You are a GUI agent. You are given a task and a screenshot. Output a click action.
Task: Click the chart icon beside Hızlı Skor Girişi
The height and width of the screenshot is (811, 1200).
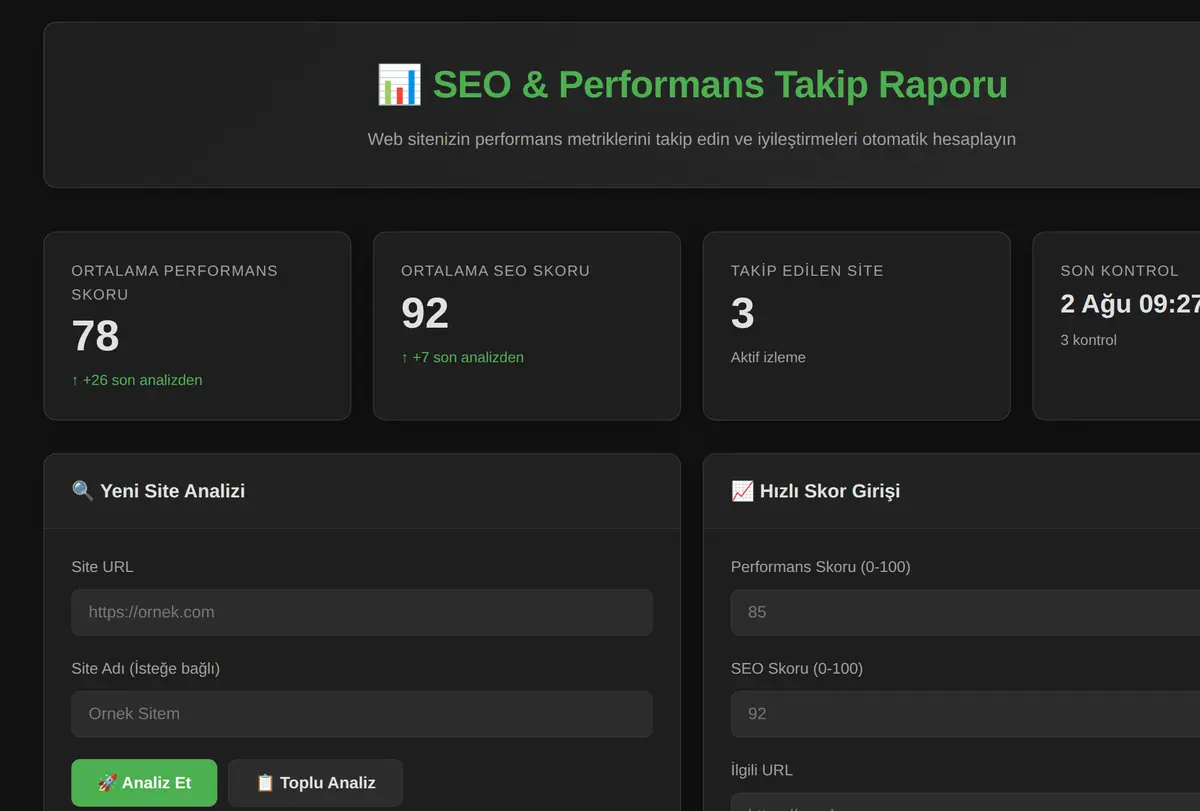tap(742, 491)
